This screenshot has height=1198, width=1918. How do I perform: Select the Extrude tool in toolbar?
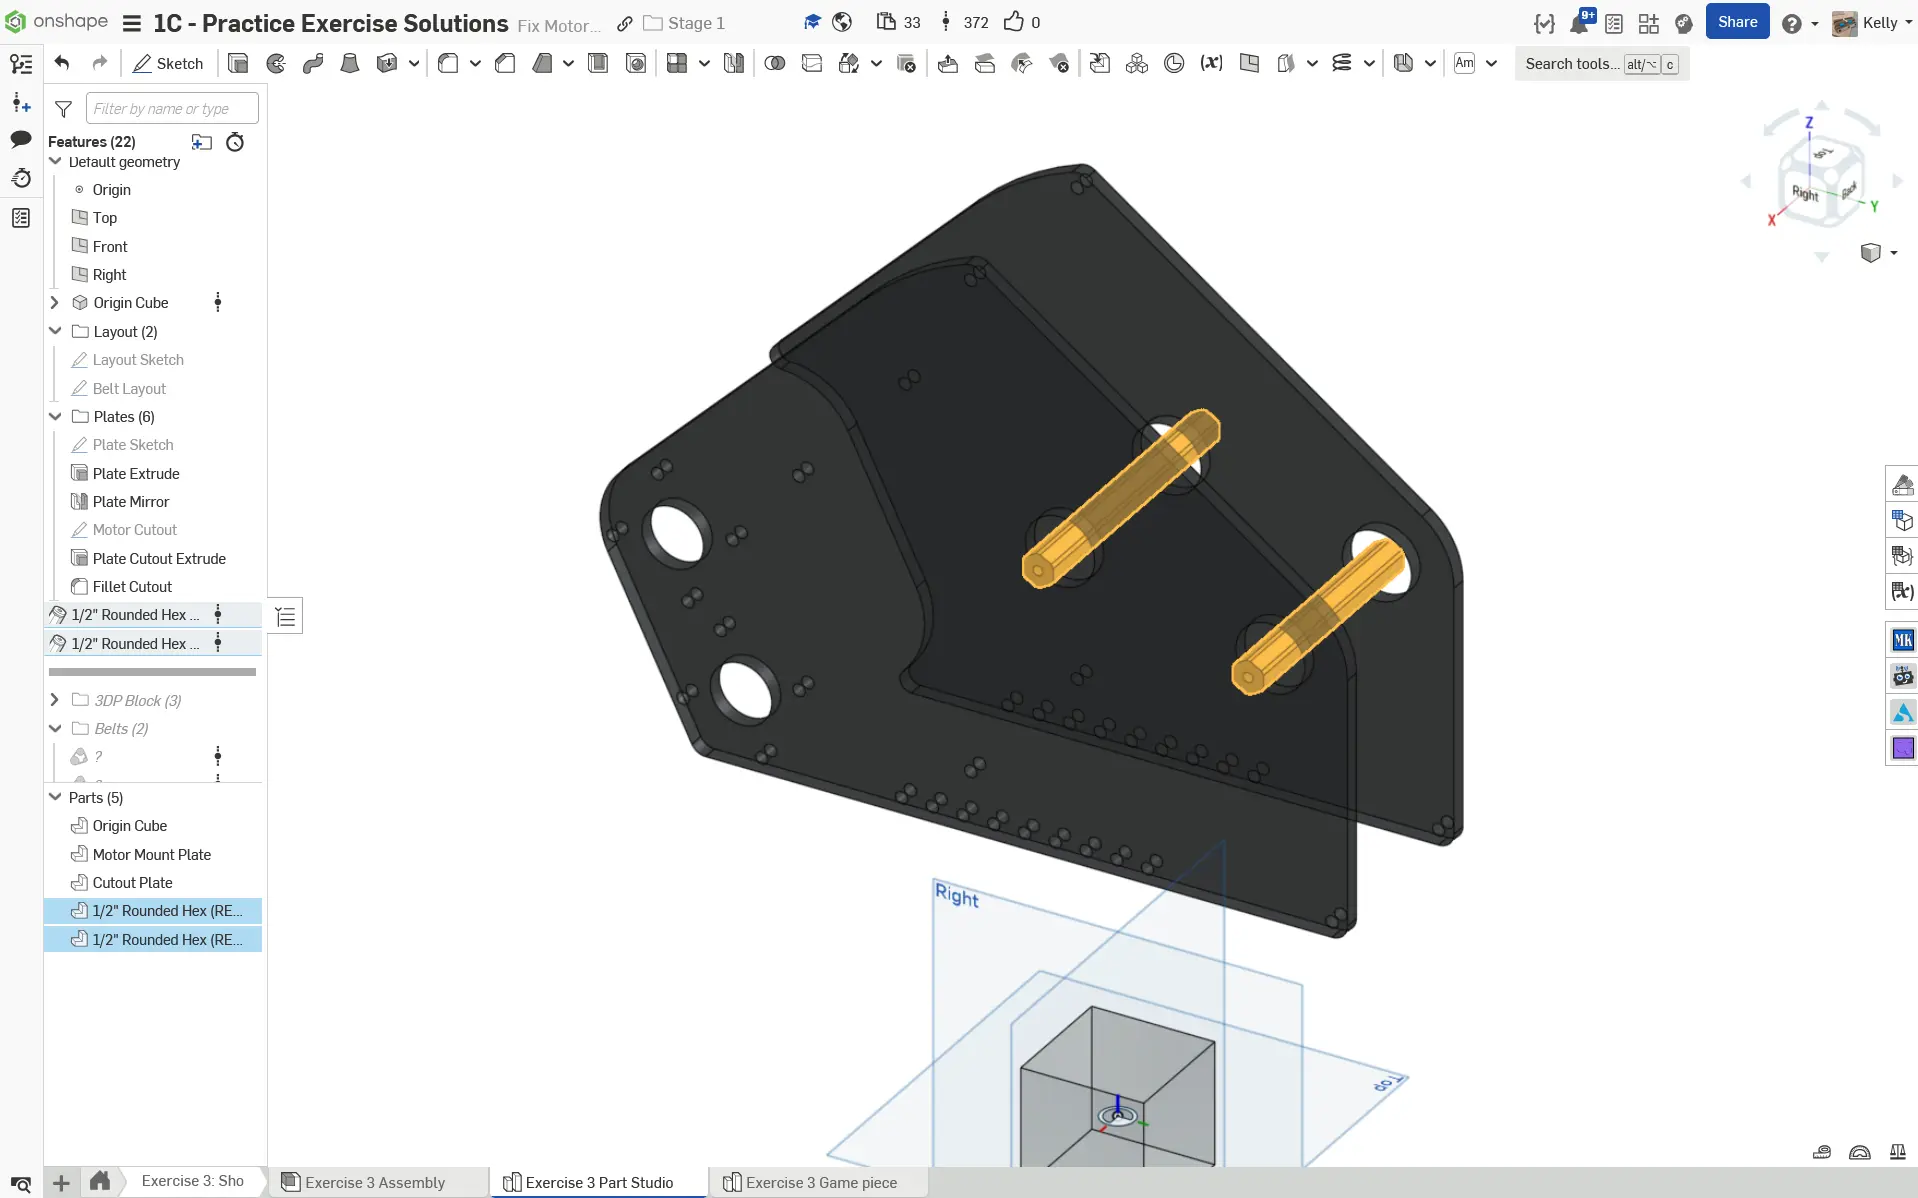[238, 64]
